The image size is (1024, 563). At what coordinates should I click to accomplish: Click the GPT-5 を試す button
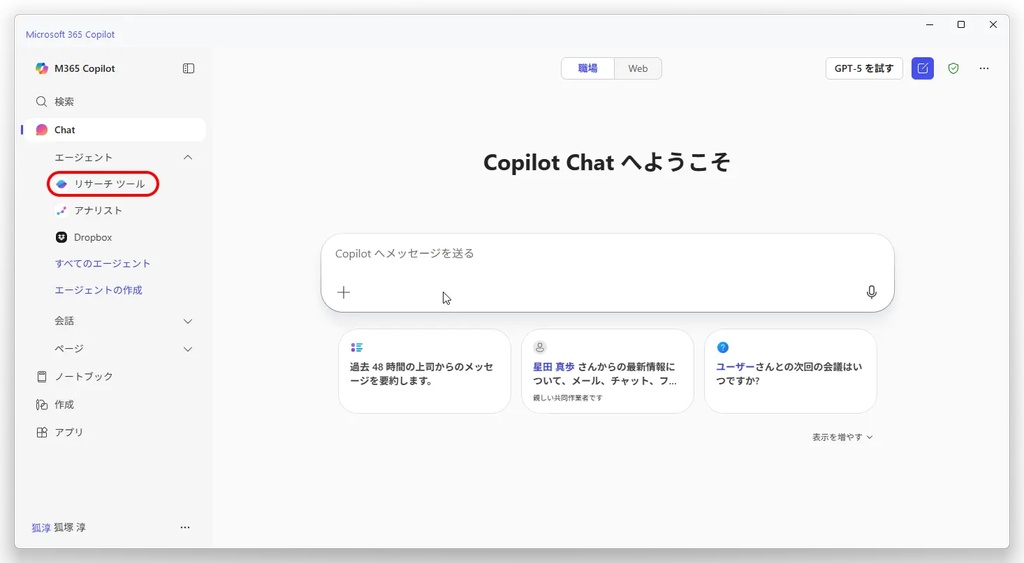coord(864,69)
